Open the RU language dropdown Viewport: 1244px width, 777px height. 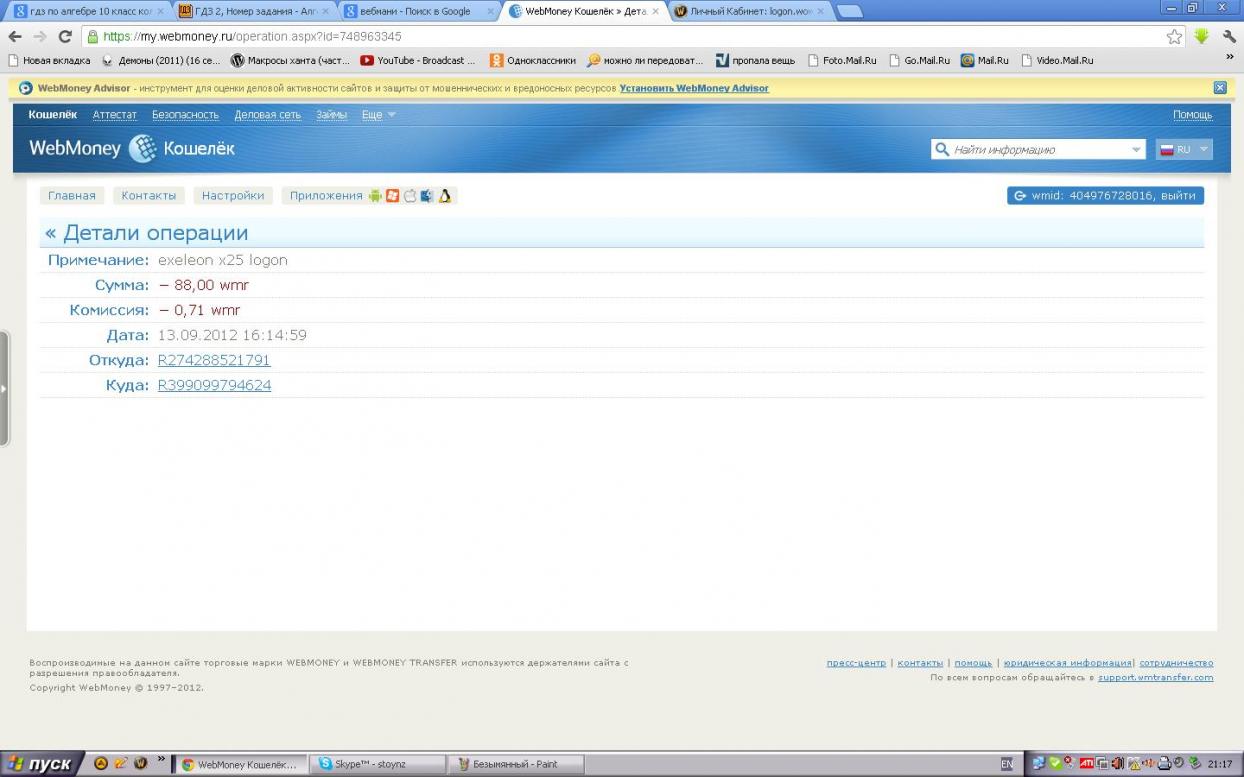[x=1184, y=150]
